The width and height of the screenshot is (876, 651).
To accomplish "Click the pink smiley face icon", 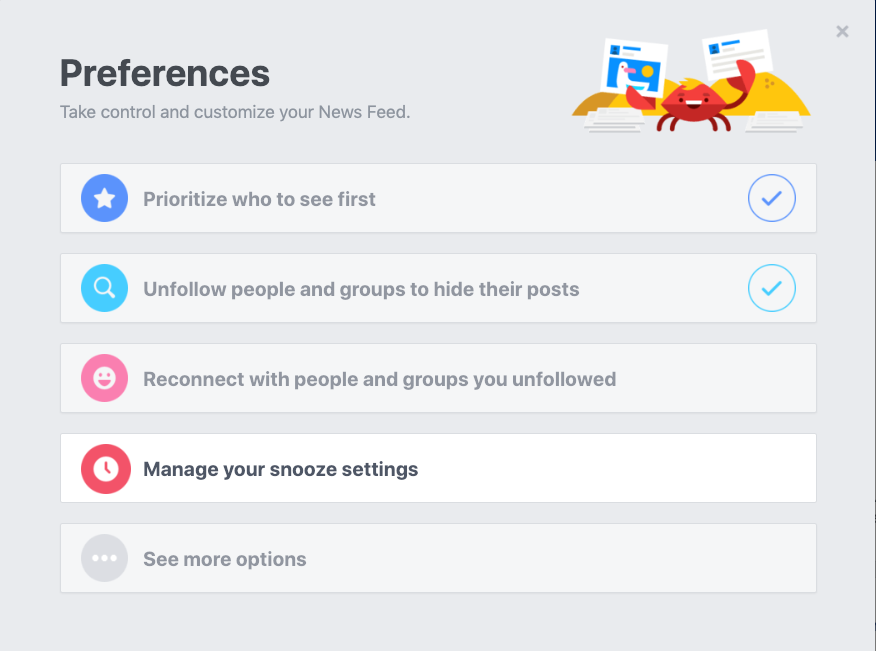I will (x=104, y=378).
